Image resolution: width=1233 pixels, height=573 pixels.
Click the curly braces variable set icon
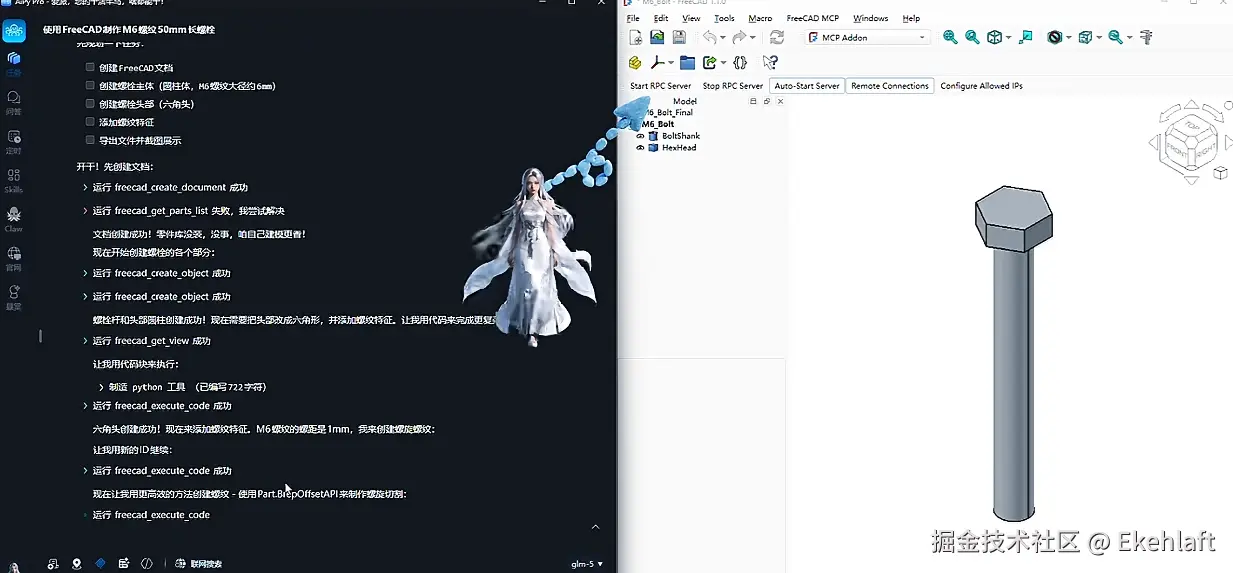pos(740,62)
